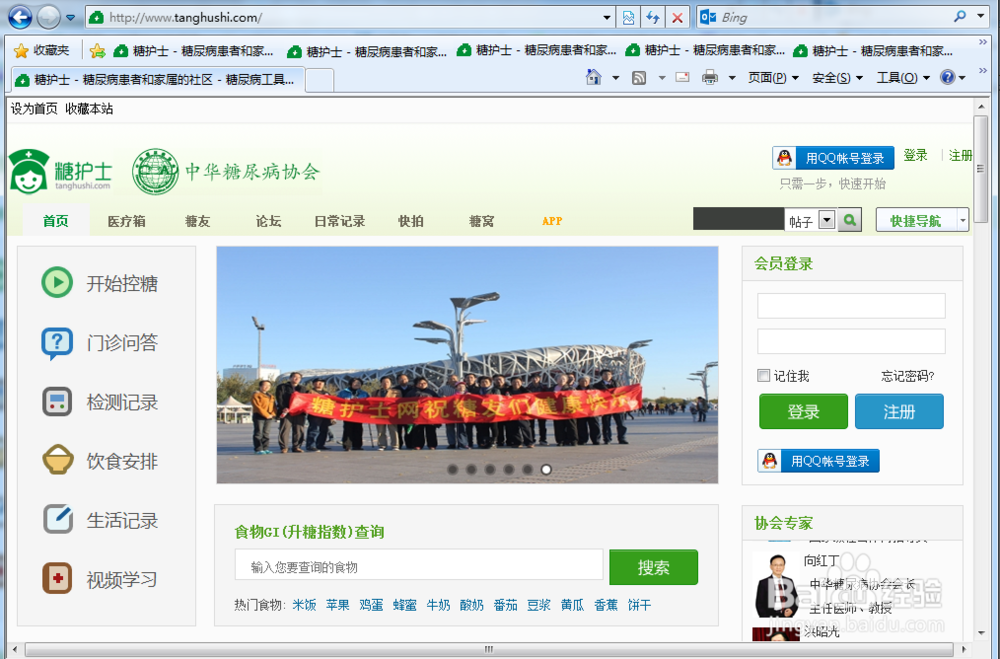This screenshot has height=659, width=1000.
Task: Click the green magnifier search icon
Action: pyautogui.click(x=849, y=219)
